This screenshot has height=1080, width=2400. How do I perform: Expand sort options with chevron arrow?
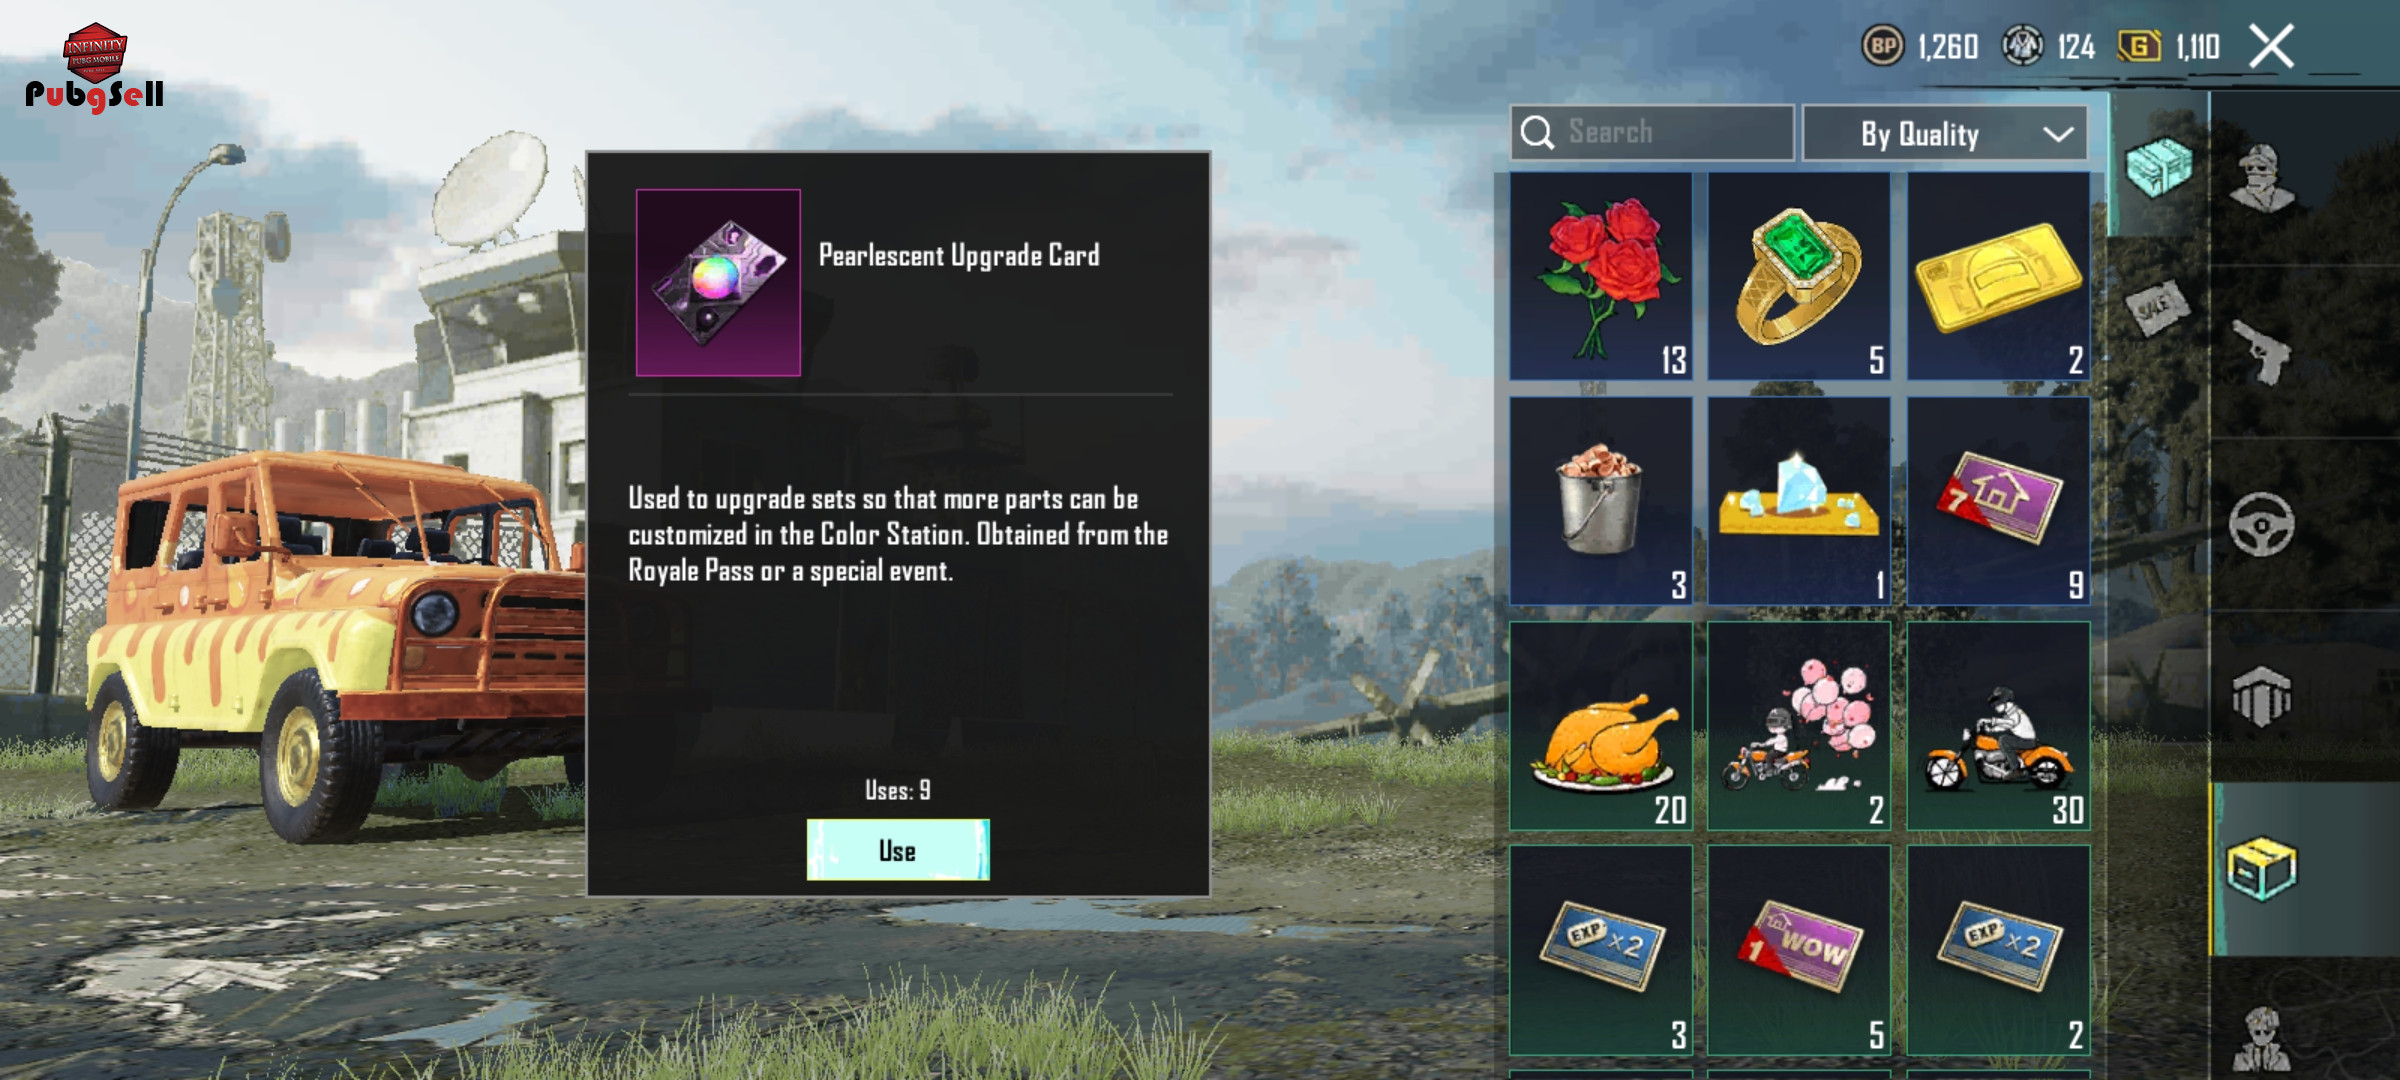coord(2058,134)
